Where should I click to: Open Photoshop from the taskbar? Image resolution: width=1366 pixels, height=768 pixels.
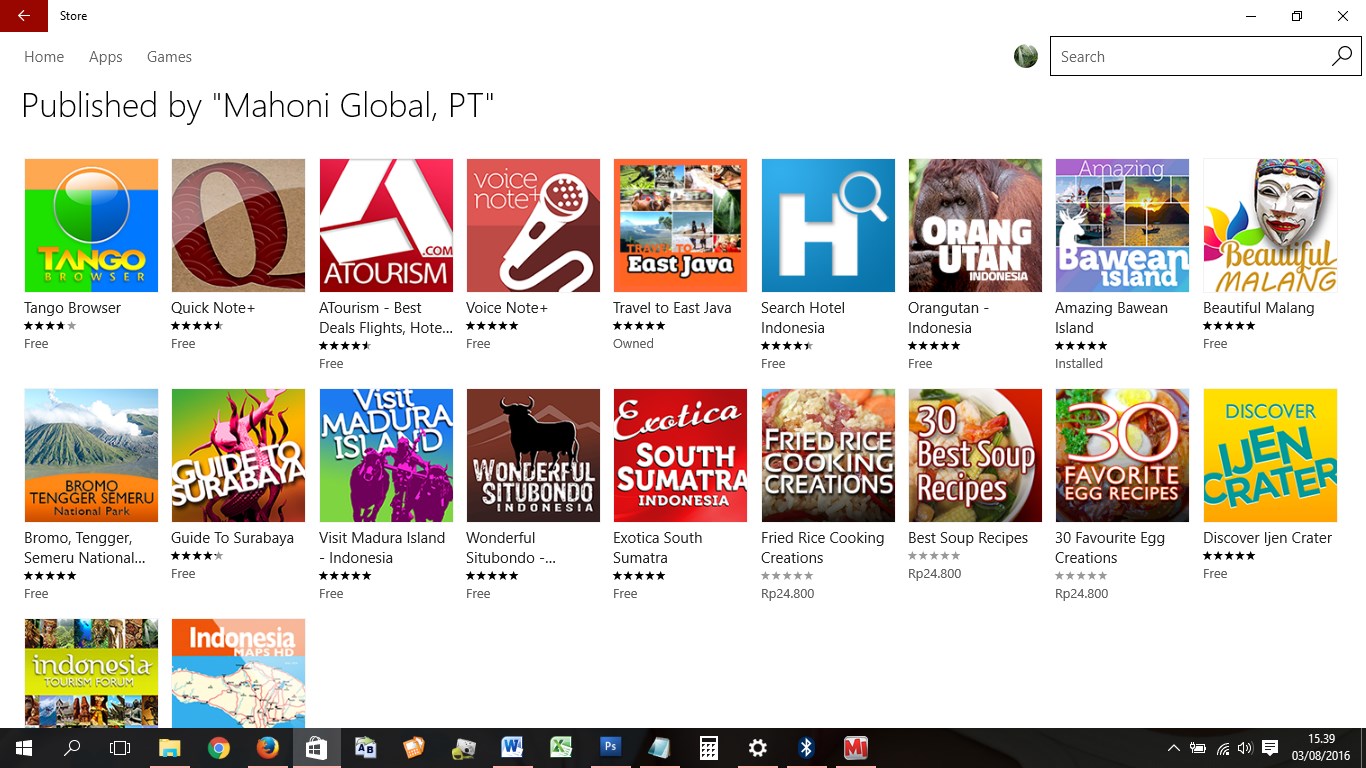point(610,748)
